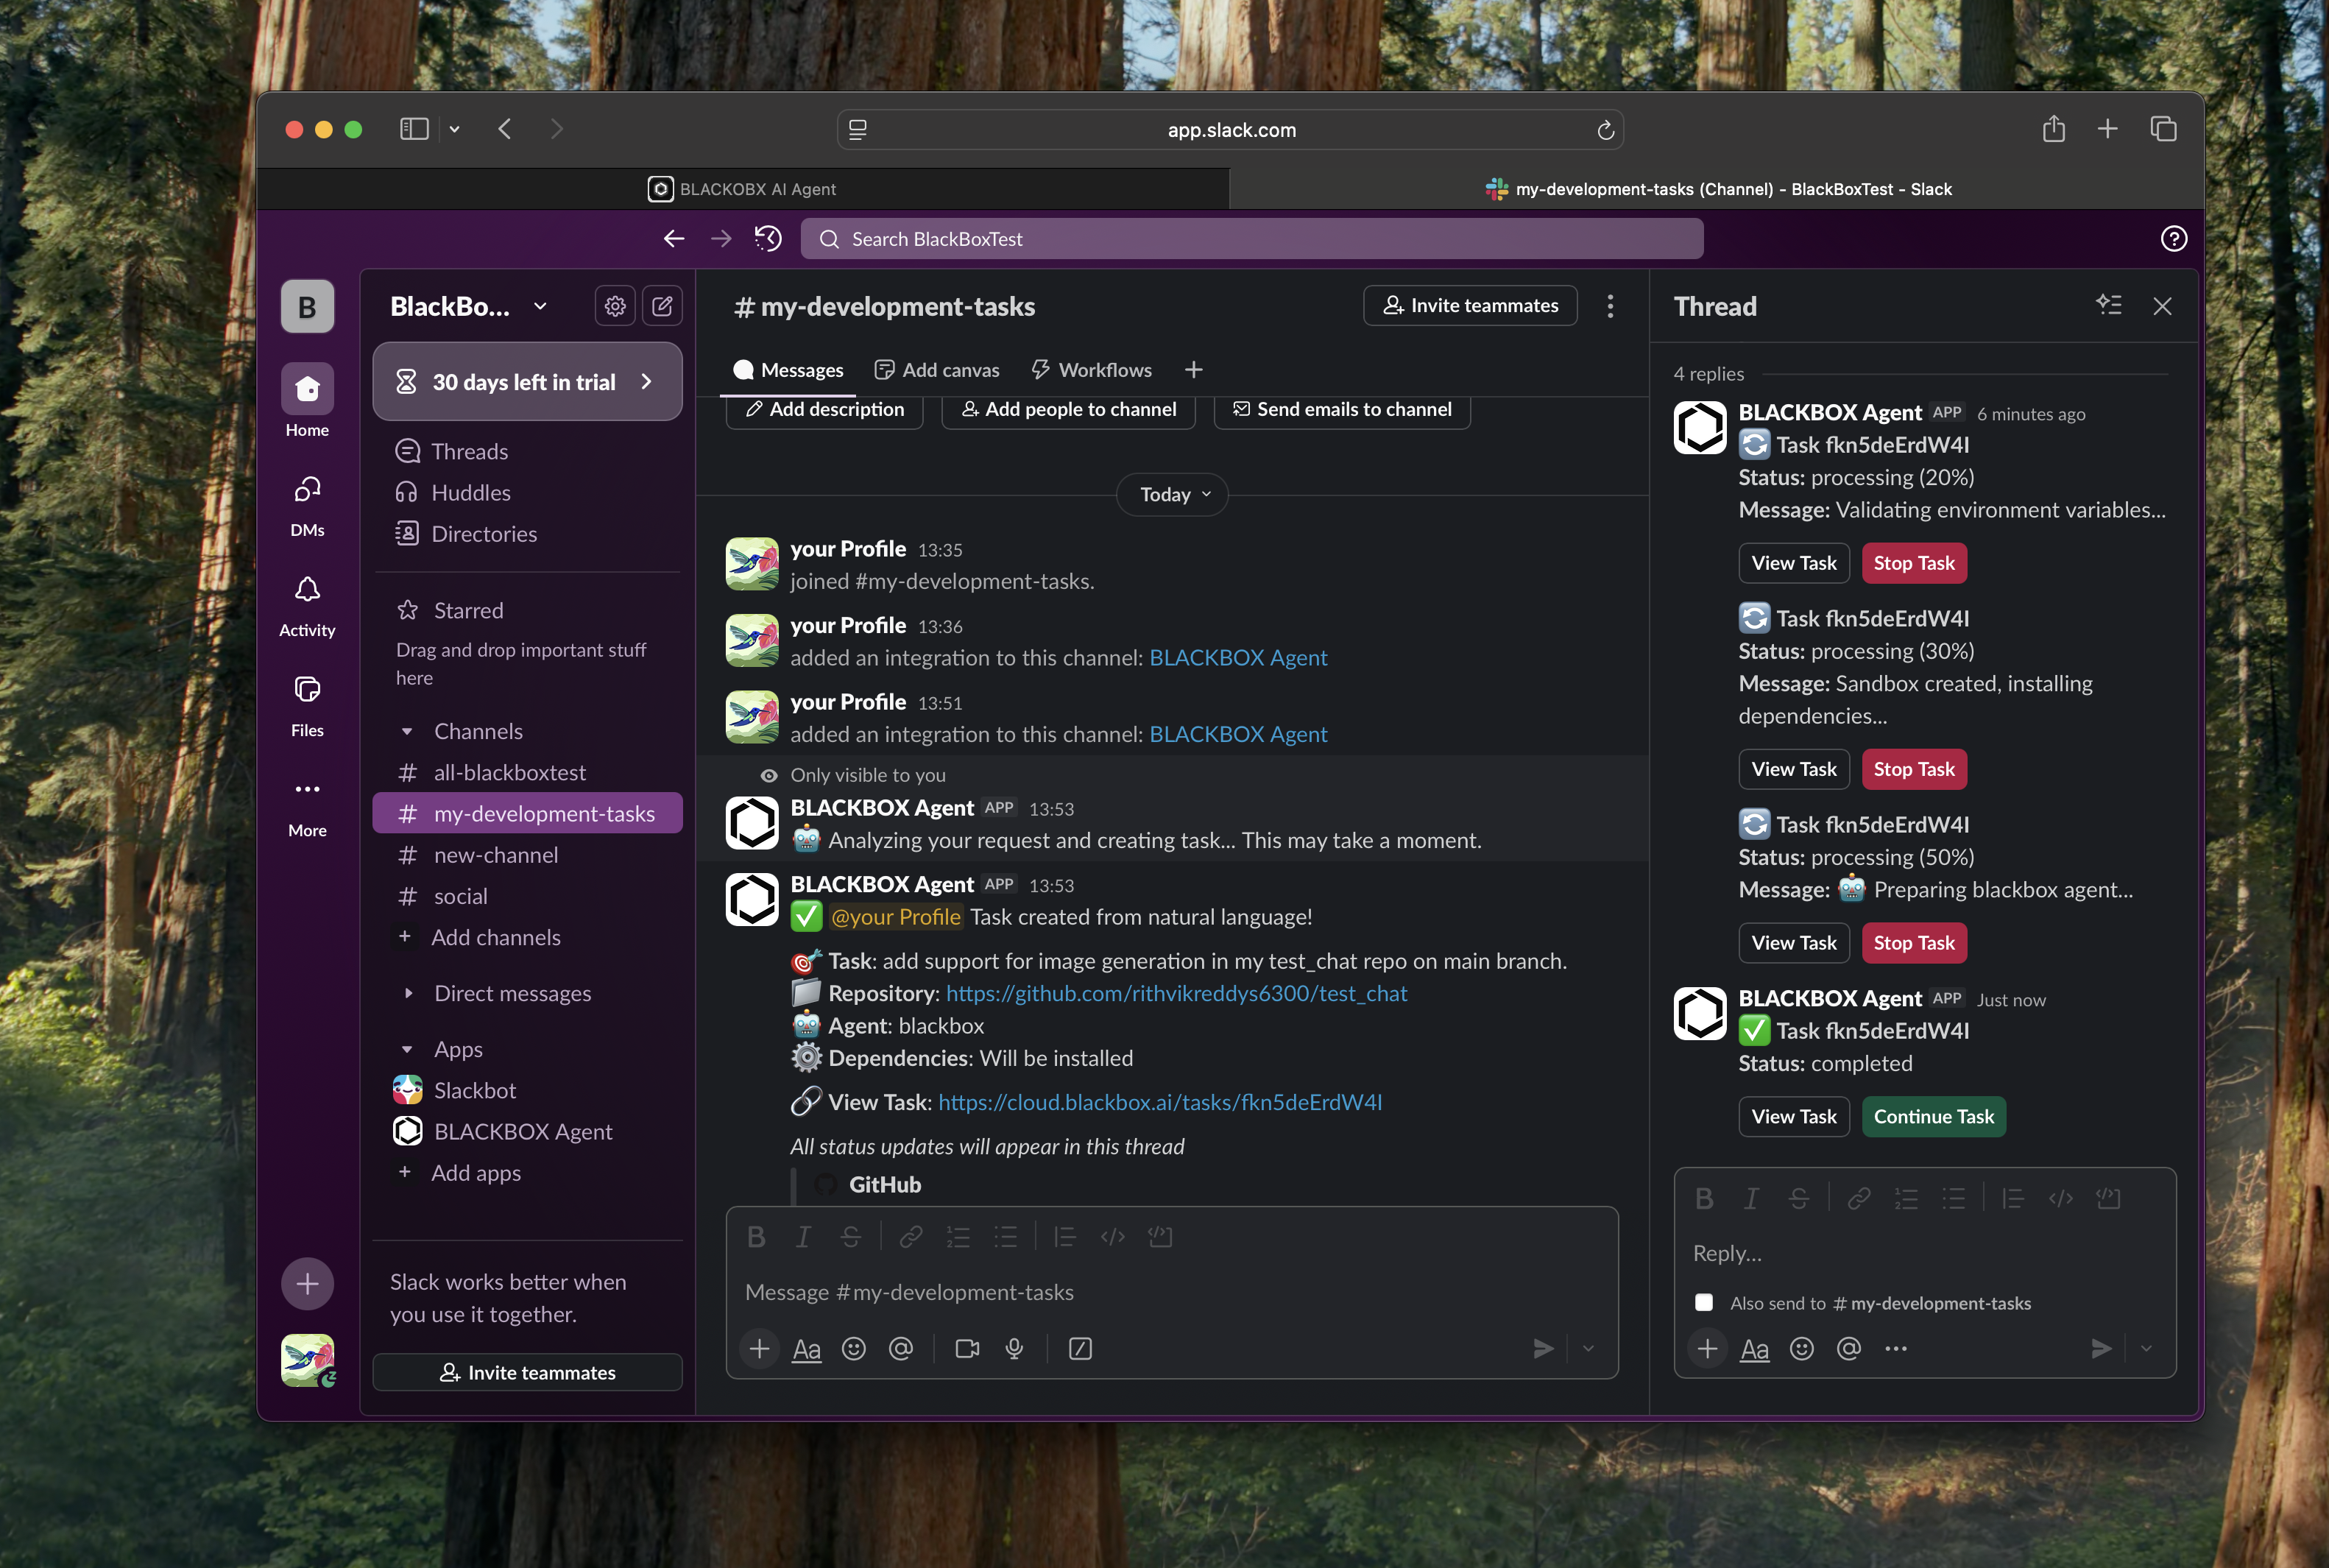2329x1568 pixels.
Task: Click the emoji picker in channel composer
Action: click(853, 1348)
